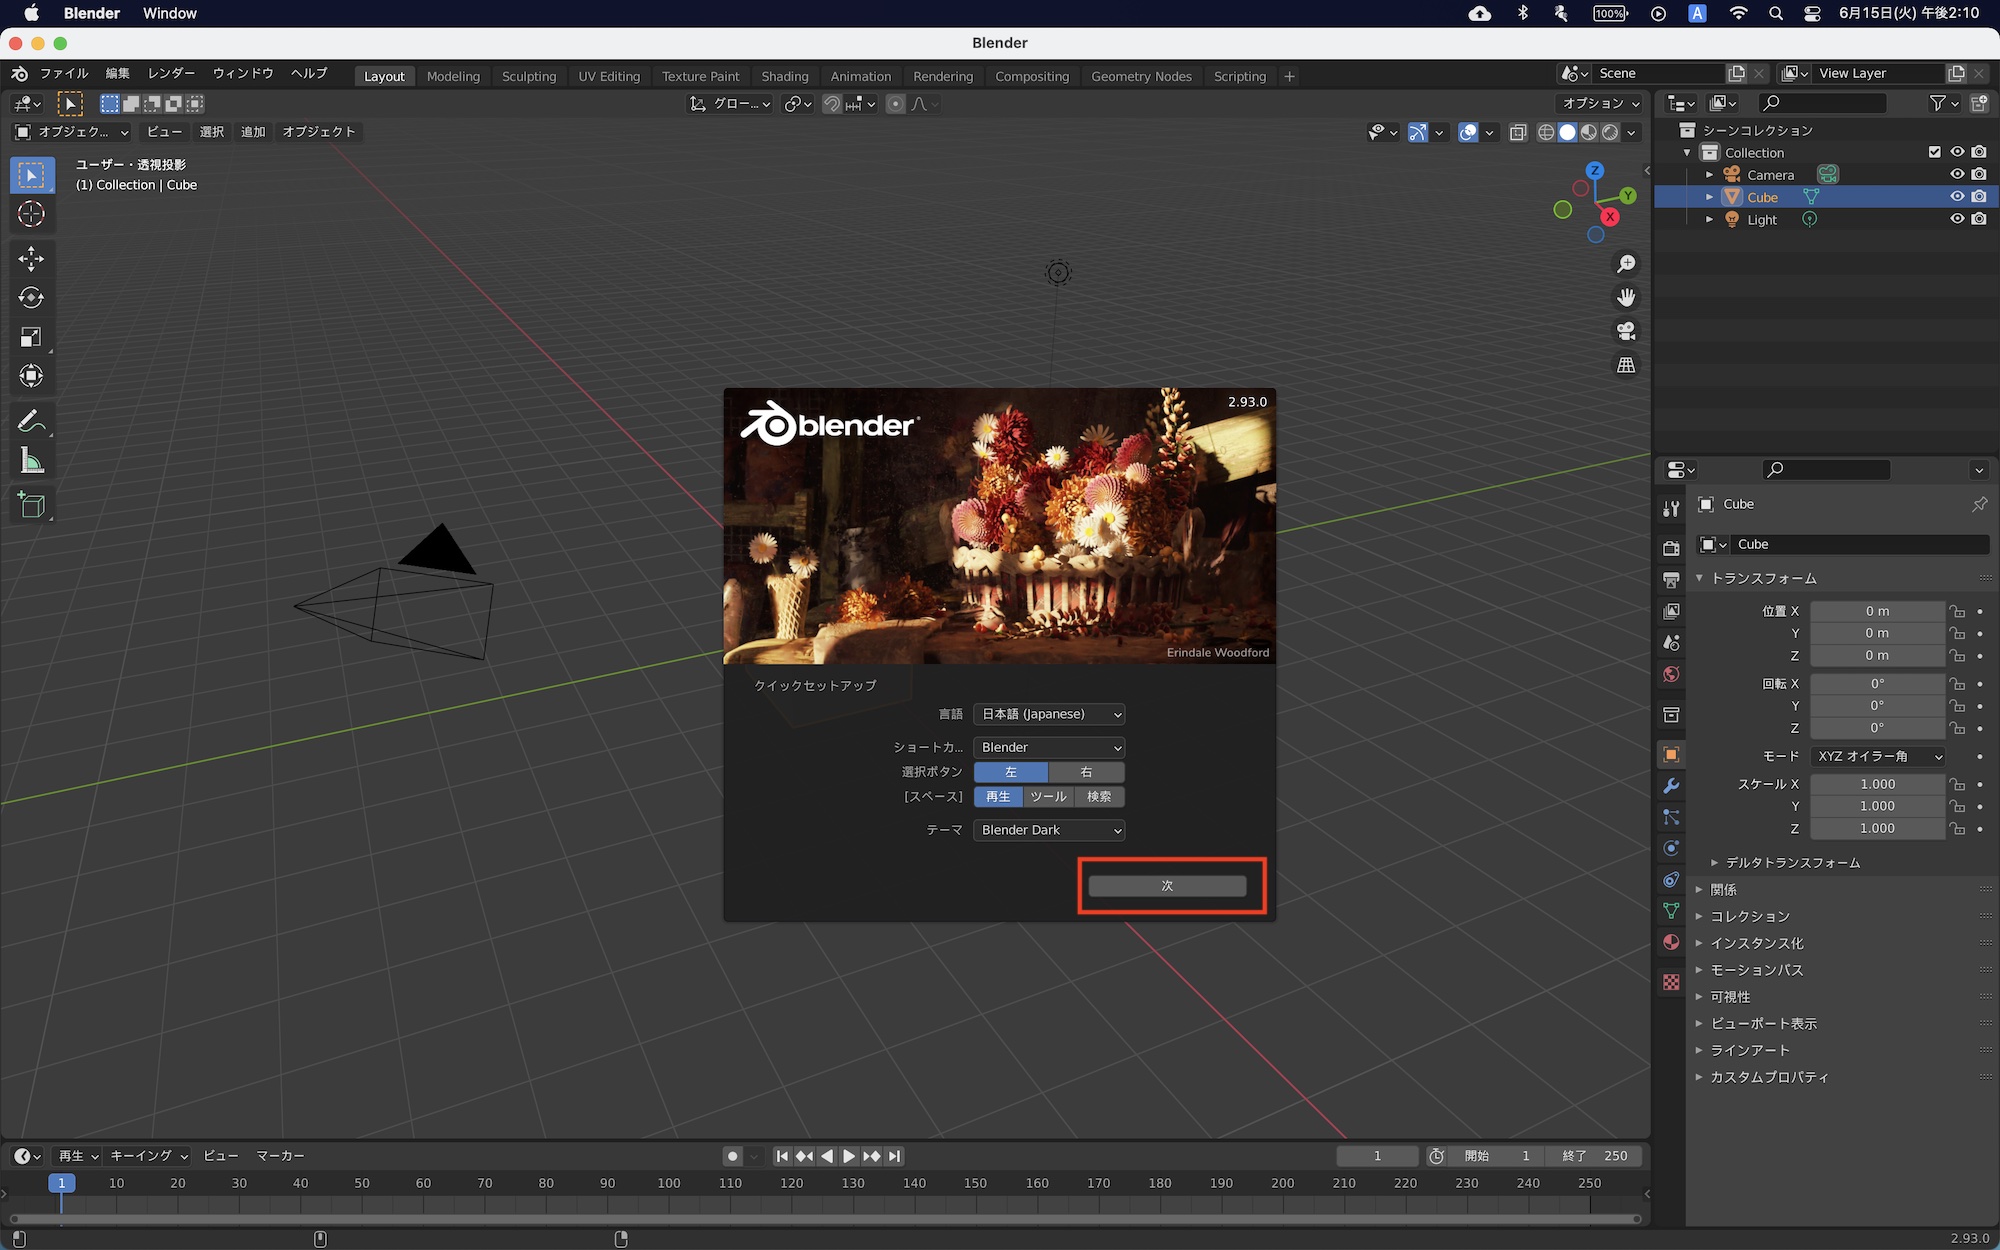Image resolution: width=2000 pixels, height=1250 pixels.
Task: Toggle camera view icon in viewport
Action: point(1626,331)
